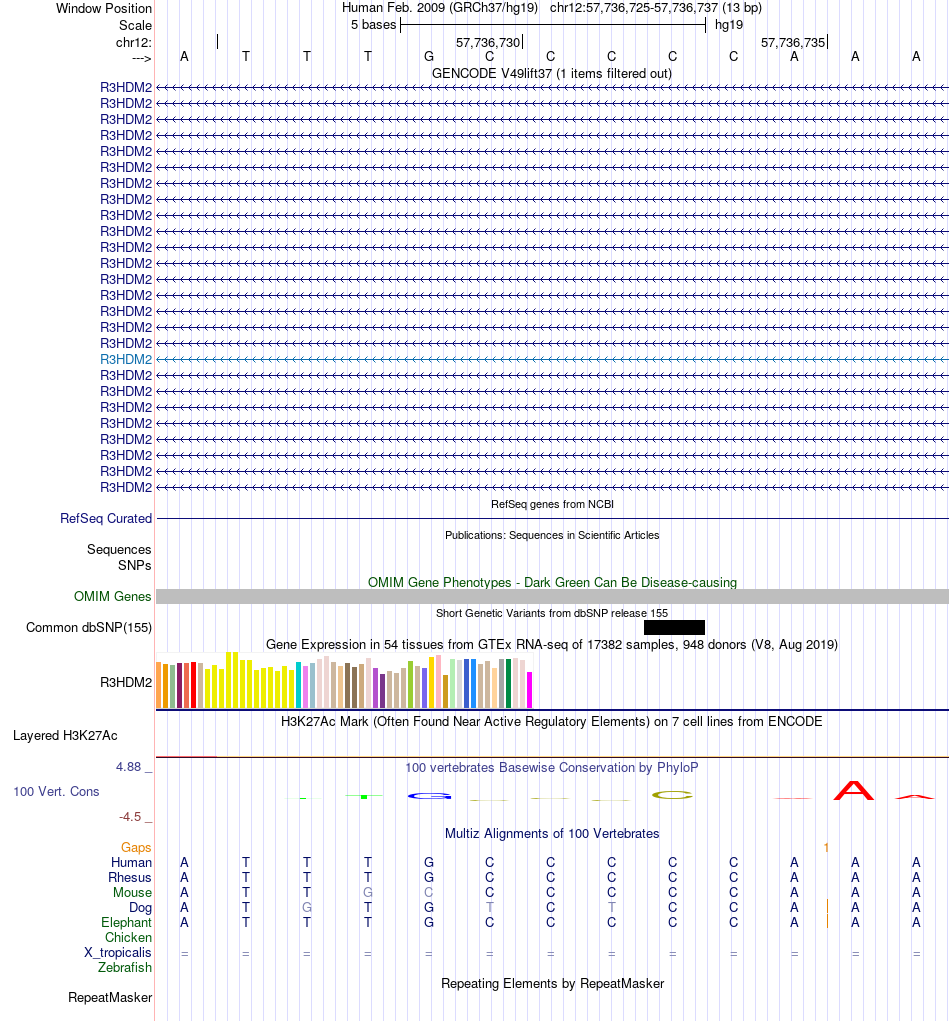Click '100 vertebrates Basewise Conservation by PhyloP' title
The height and width of the screenshot is (1021, 950).
[x=552, y=768]
